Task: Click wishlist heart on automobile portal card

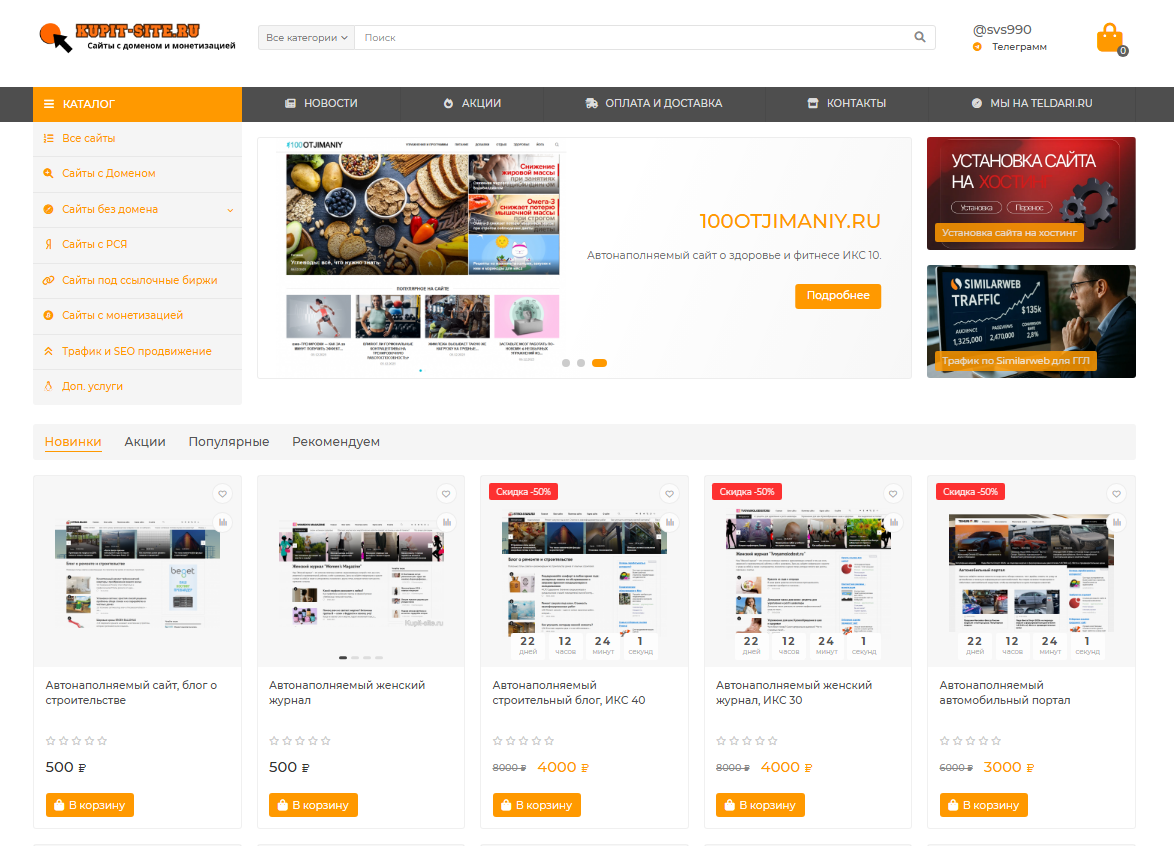Action: tap(1117, 493)
